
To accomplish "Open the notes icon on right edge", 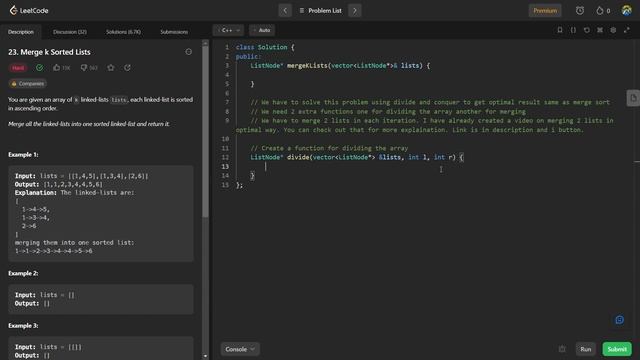I will click(x=633, y=98).
